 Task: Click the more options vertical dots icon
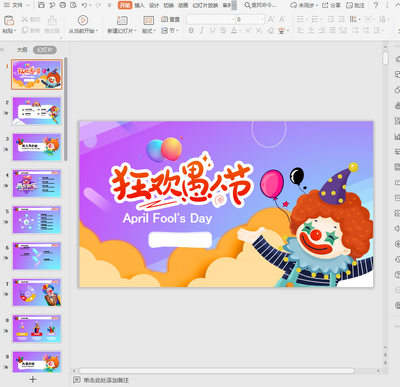tap(387, 5)
